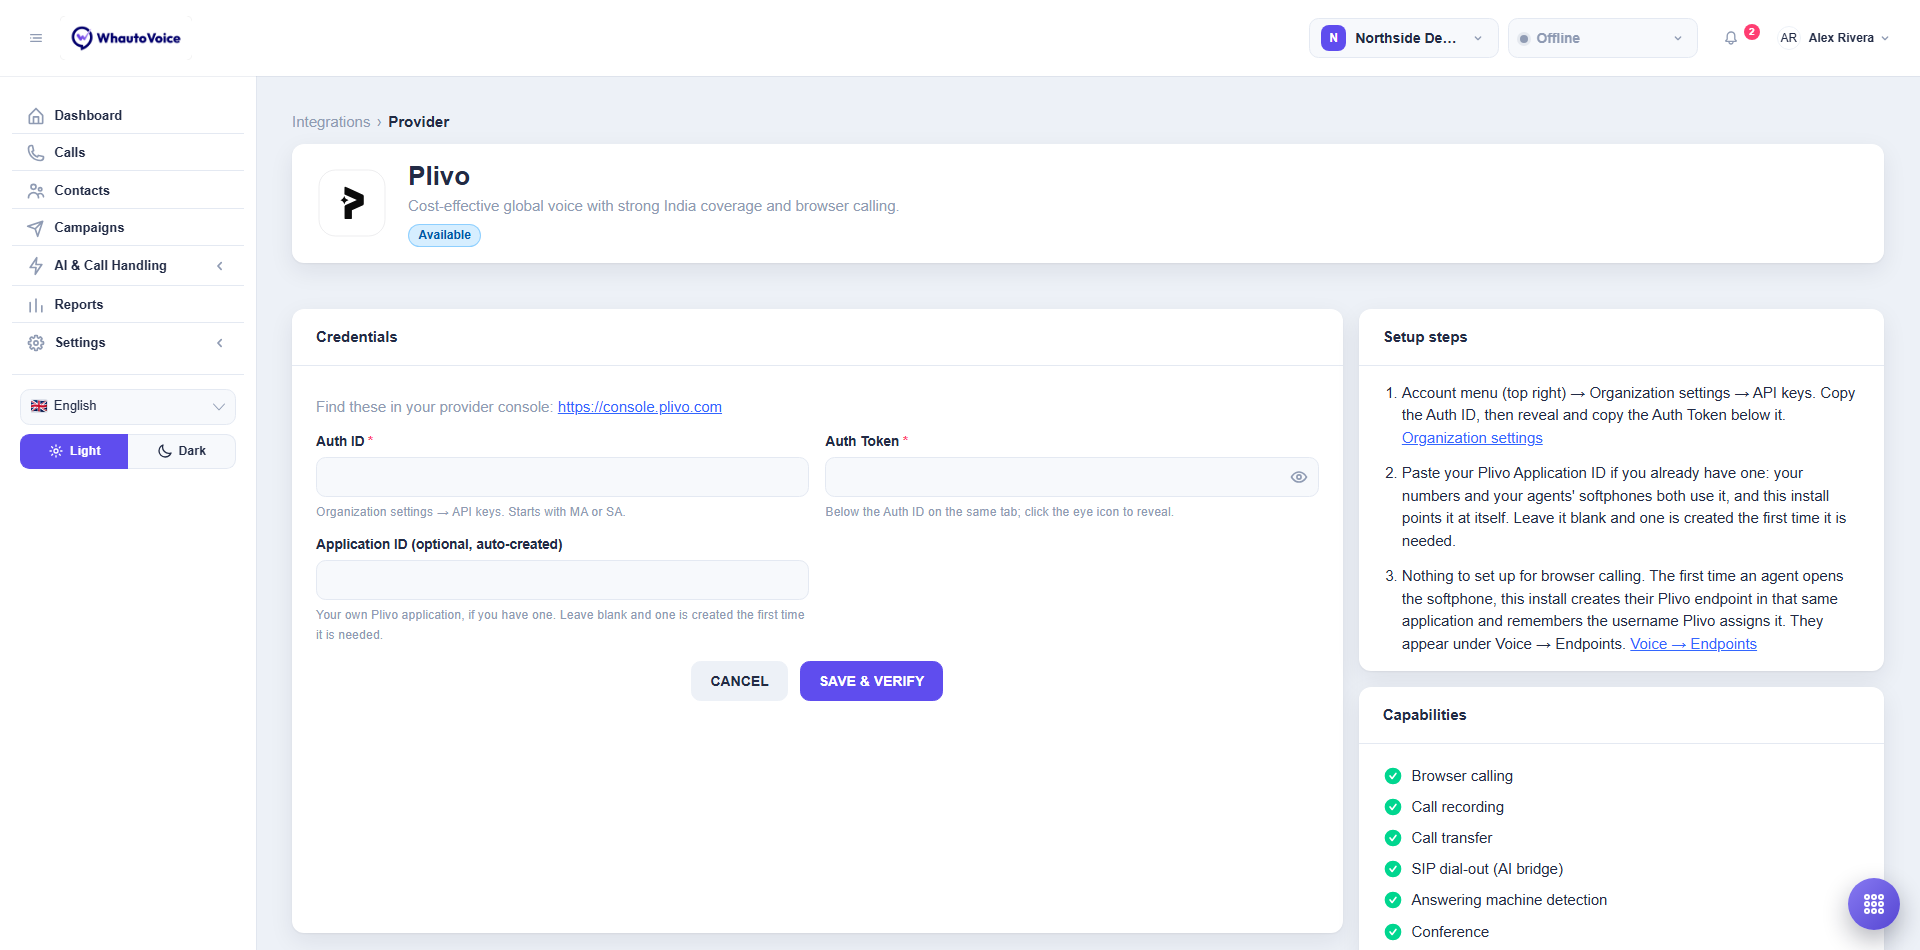
Task: Click the Reports bar chart icon
Action: coord(36,305)
